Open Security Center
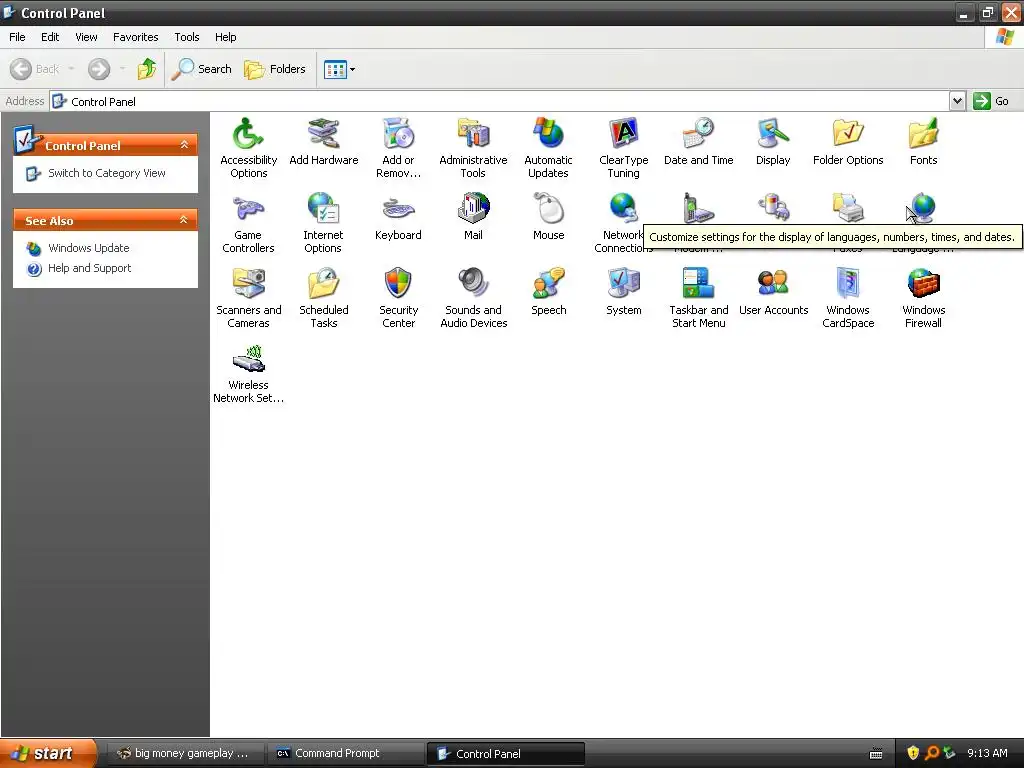 tap(398, 298)
